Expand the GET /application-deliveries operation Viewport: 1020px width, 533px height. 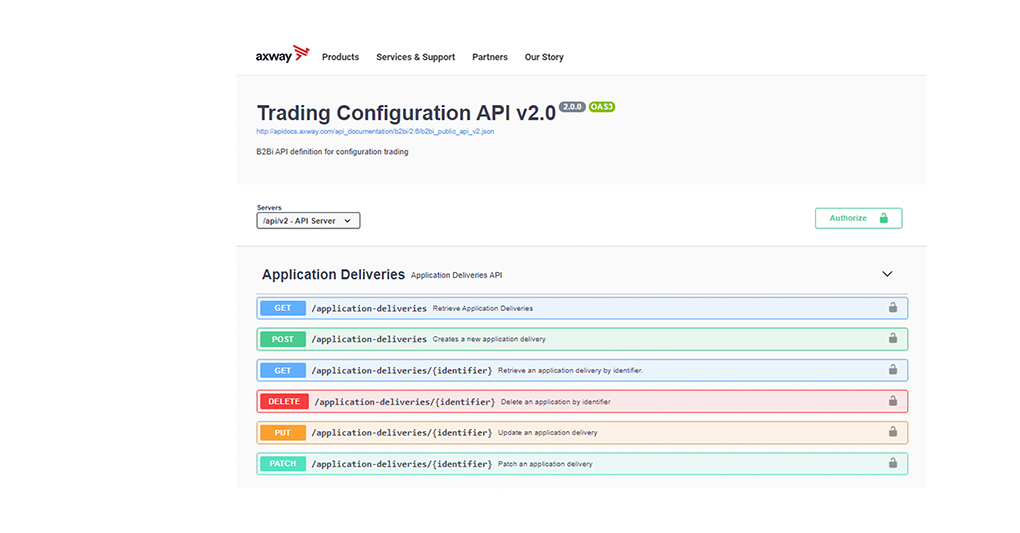(x=369, y=308)
